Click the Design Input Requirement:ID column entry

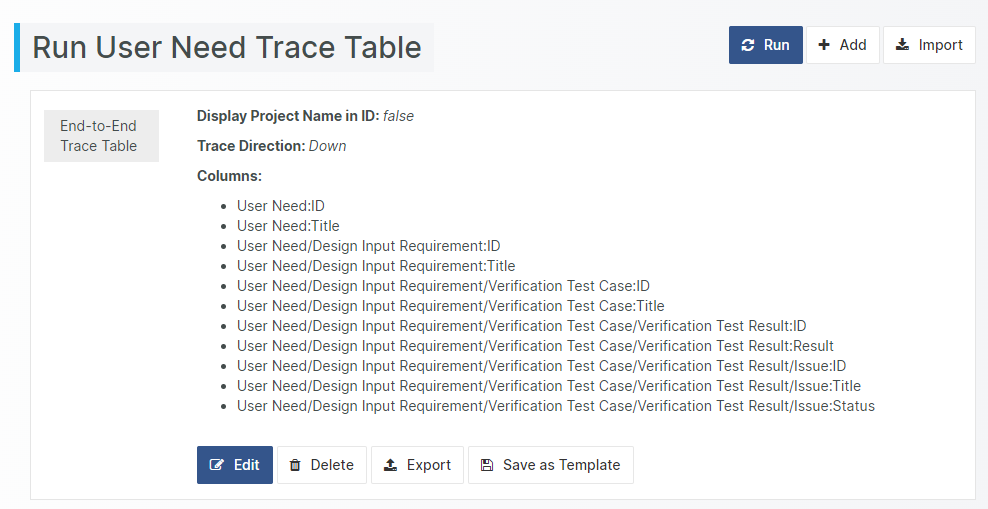pyautogui.click(x=368, y=246)
